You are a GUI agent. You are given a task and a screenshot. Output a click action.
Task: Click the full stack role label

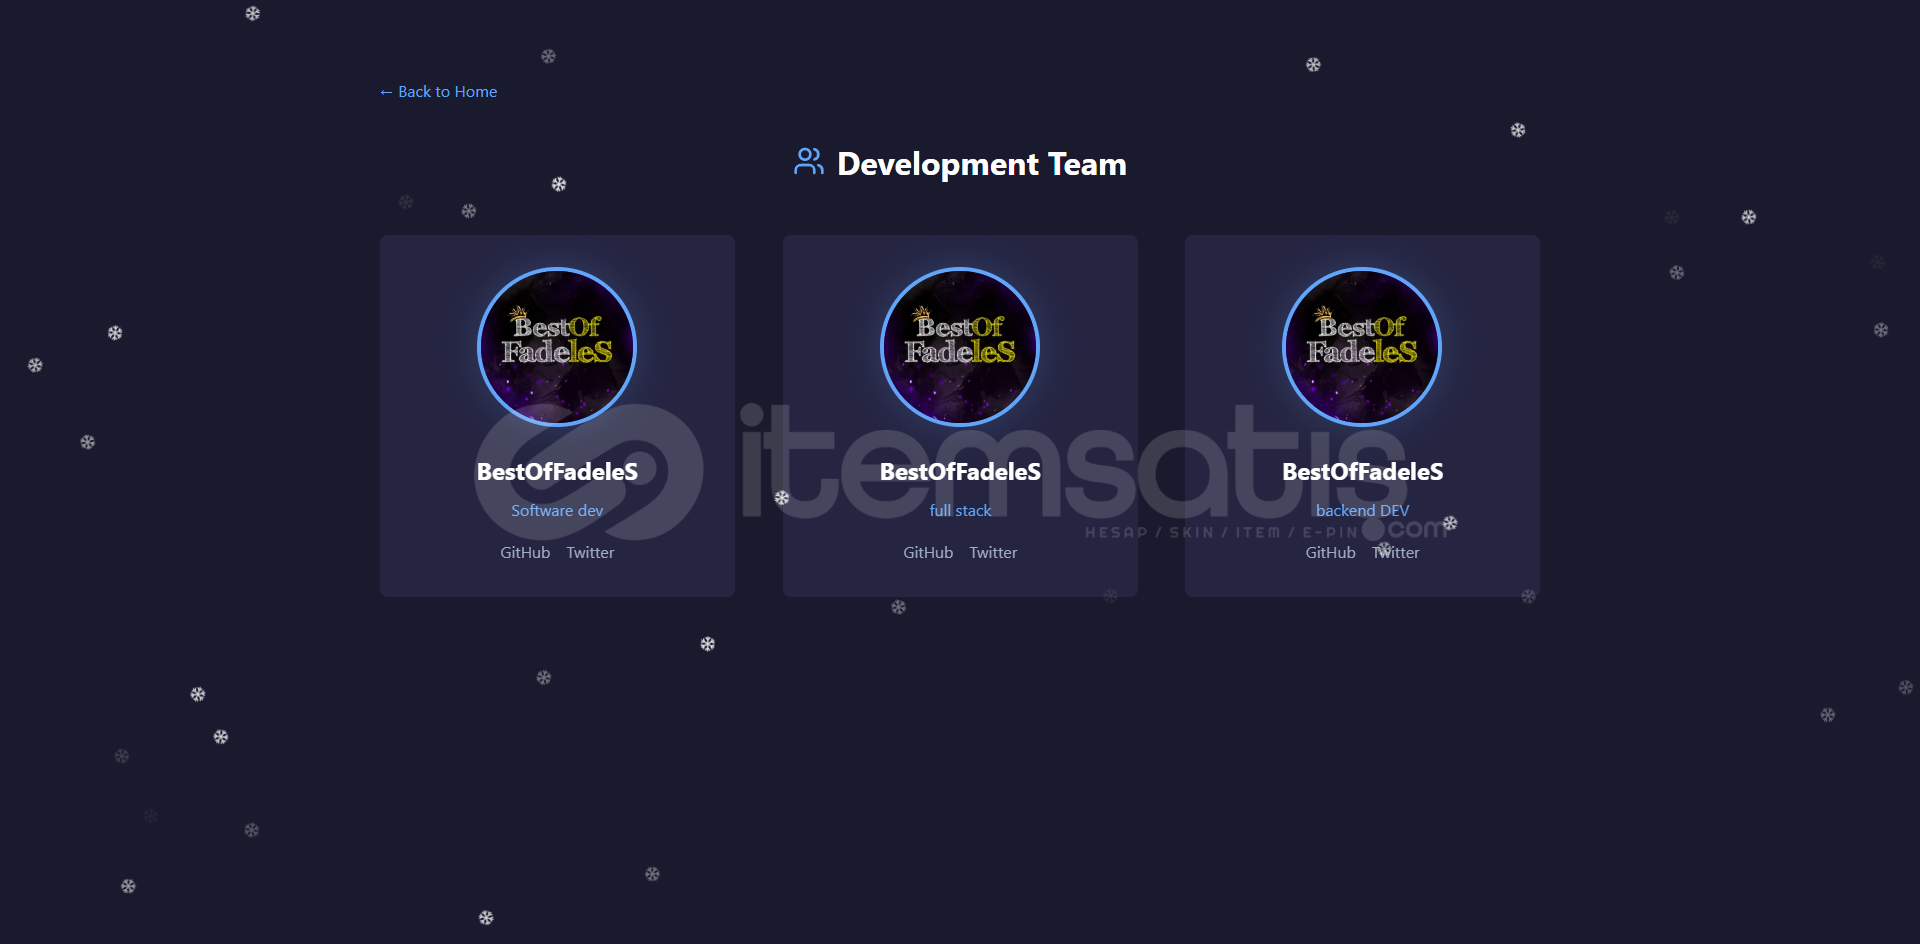click(x=960, y=511)
